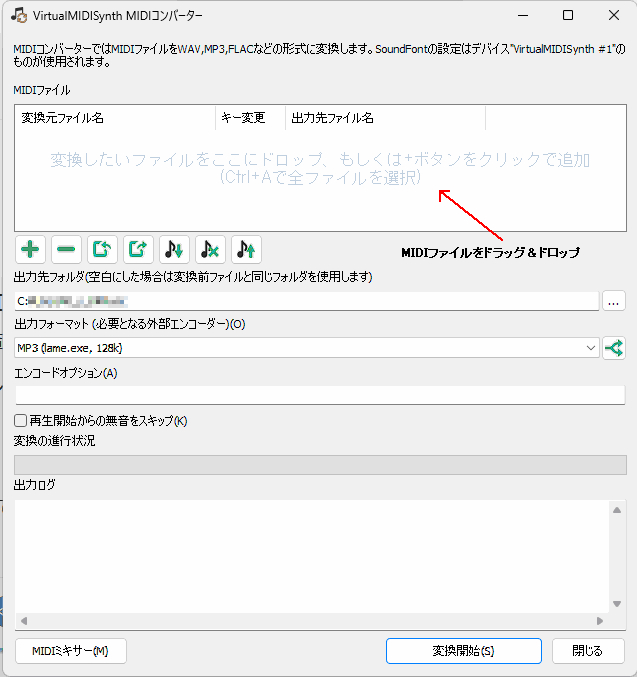Click inside the エンコードオプション field
This screenshot has width=637, height=677.
click(x=320, y=395)
